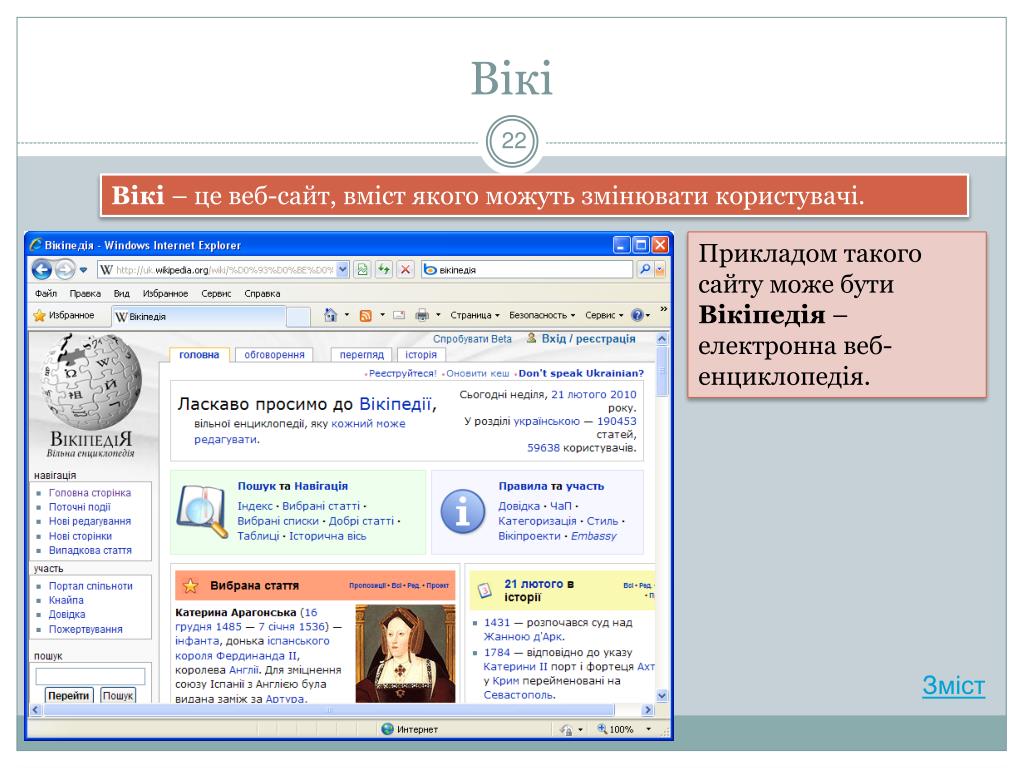Click the Home house icon
Screen dimensions: 1024x768
point(330,315)
